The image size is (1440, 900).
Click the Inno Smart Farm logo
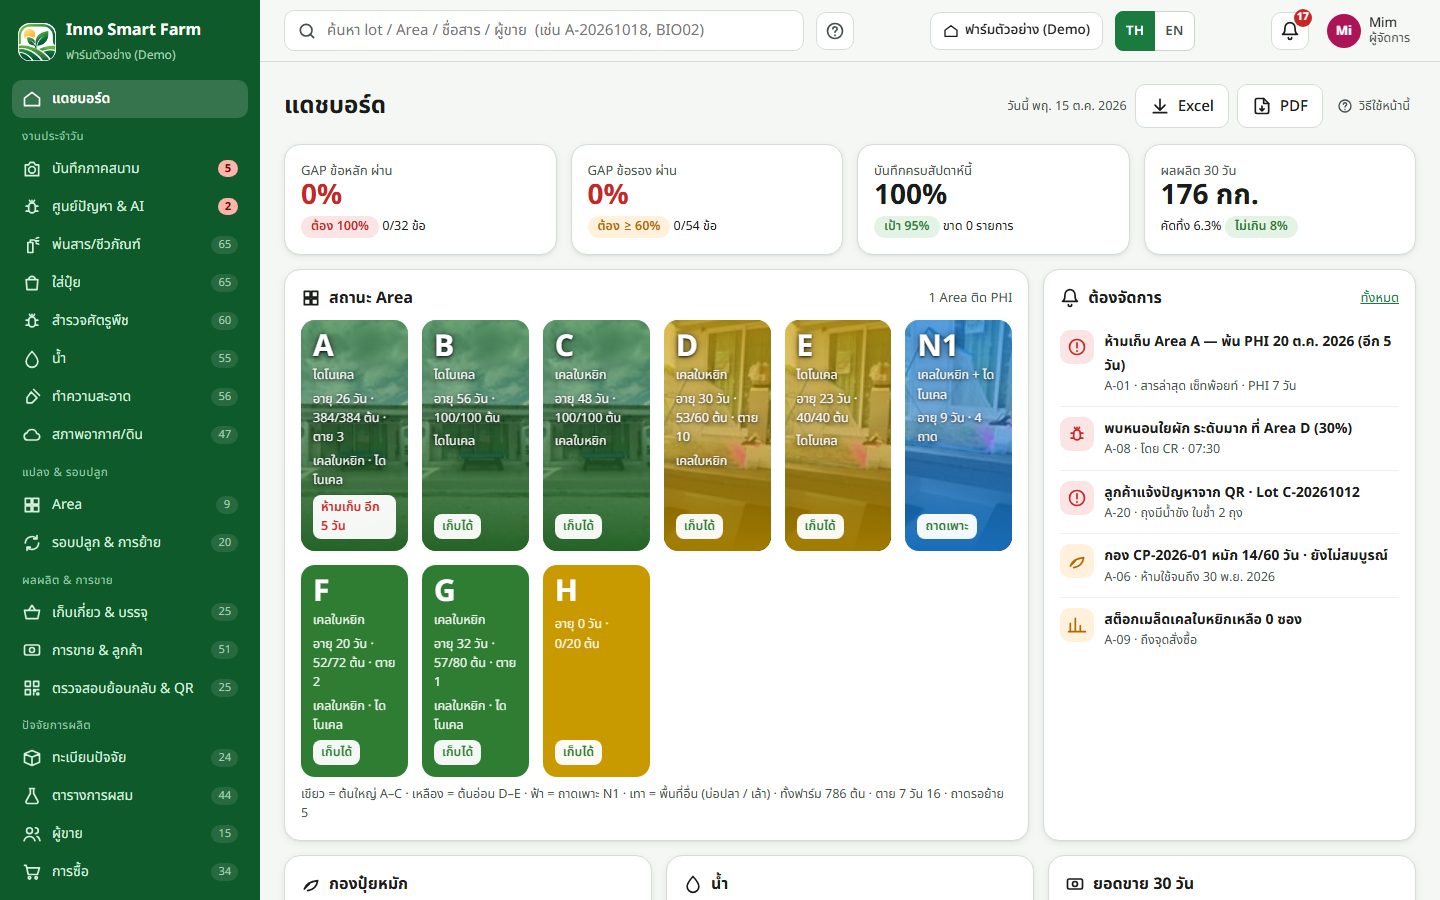tap(37, 41)
